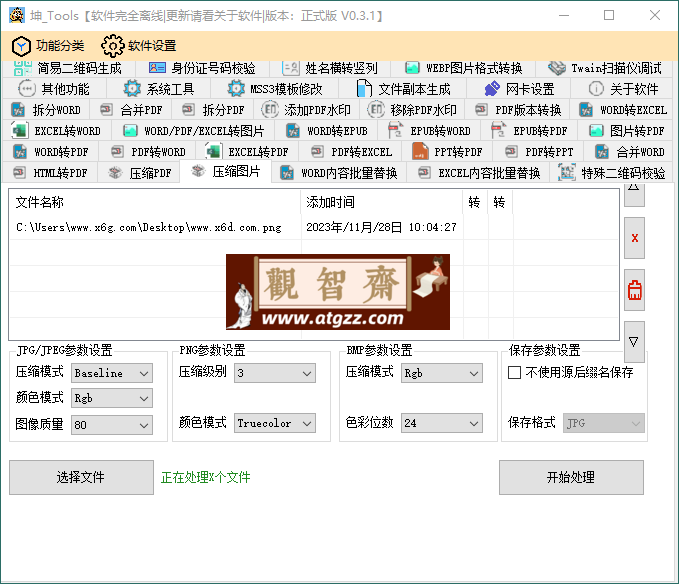Click the EXCEL转WORD icon
This screenshot has height=584, width=679.
20,131
